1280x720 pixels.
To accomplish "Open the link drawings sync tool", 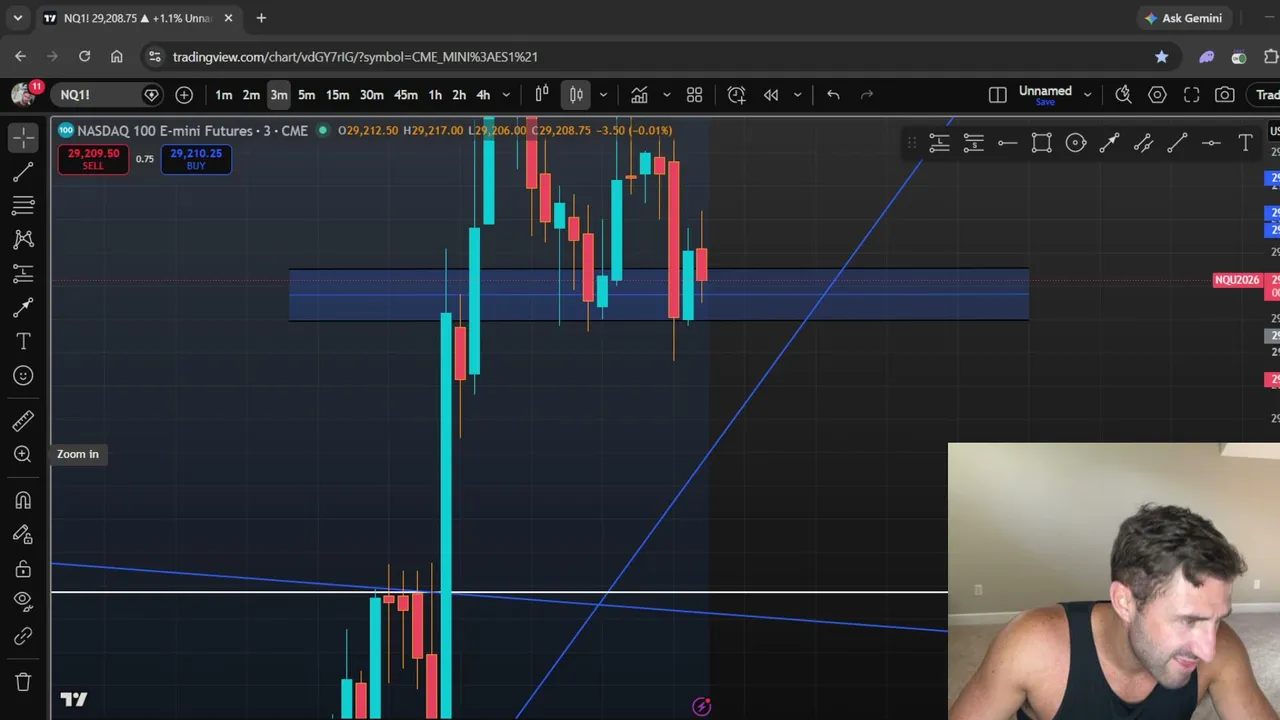I will click(x=23, y=636).
